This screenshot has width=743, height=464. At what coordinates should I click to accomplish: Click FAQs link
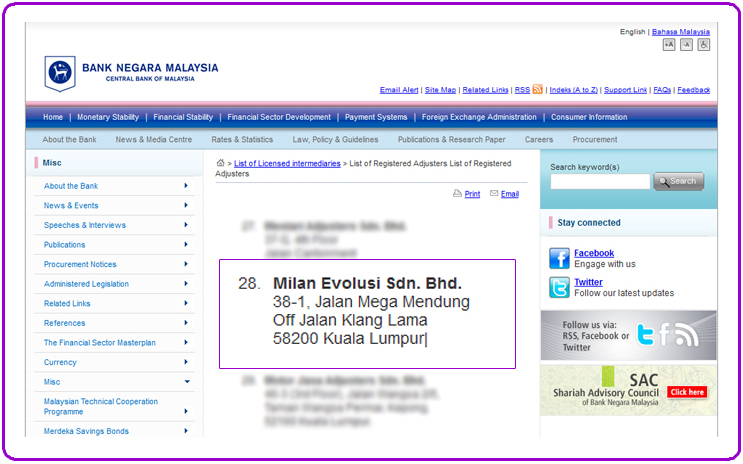point(662,90)
